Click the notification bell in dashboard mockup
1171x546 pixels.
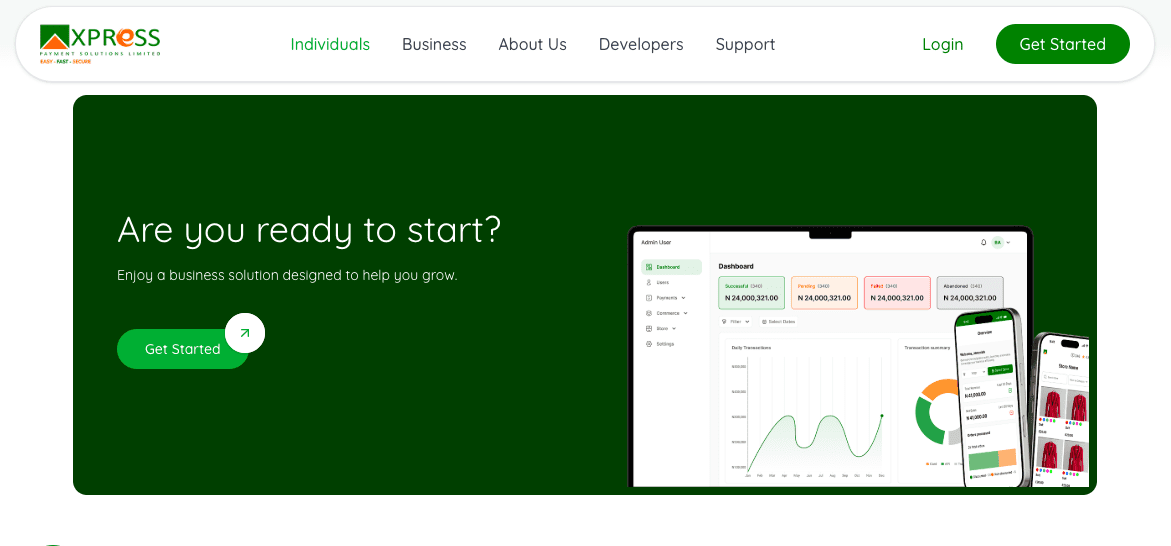(x=983, y=242)
